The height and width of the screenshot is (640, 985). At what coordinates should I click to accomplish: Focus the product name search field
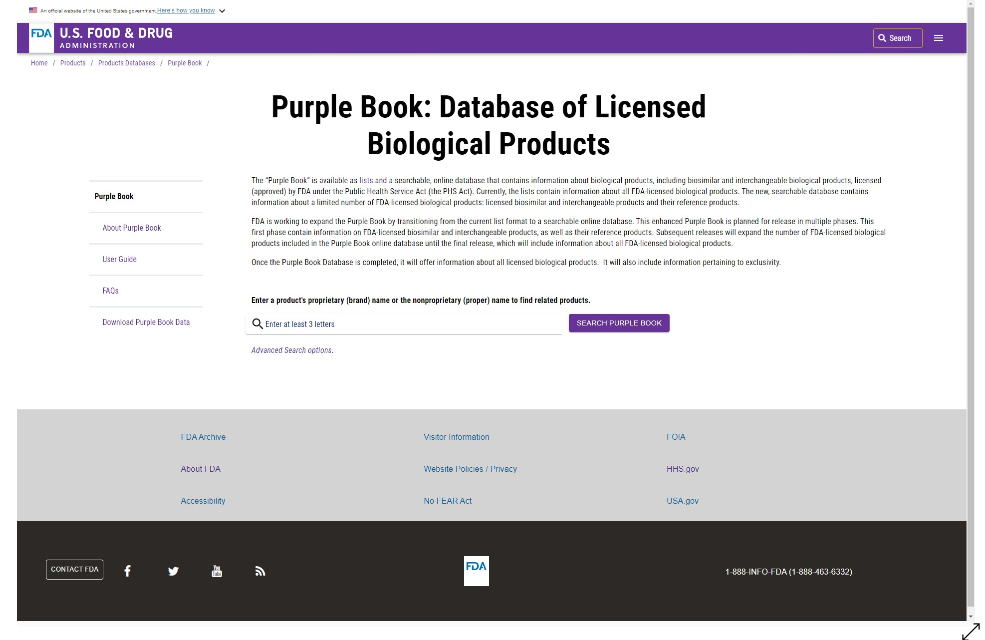point(404,324)
